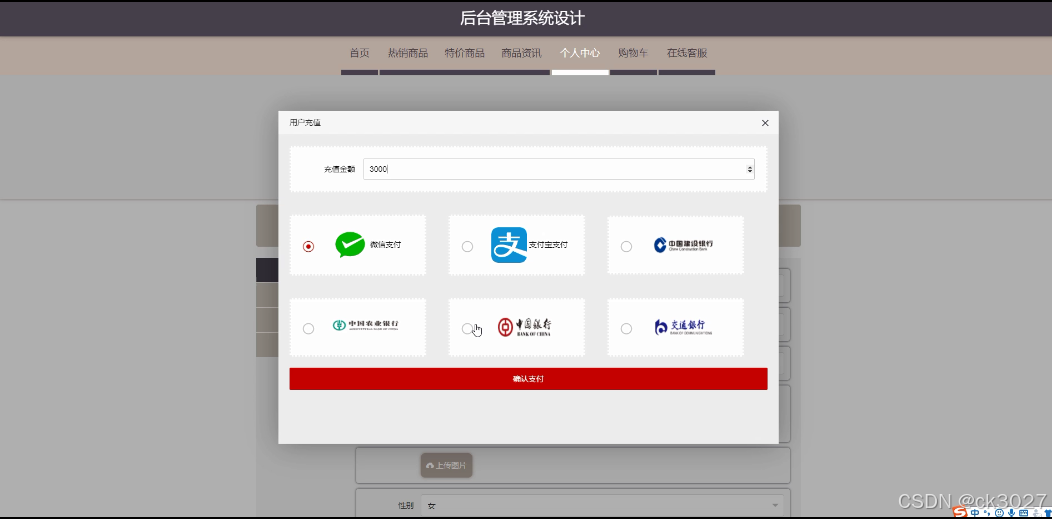Image resolution: width=1052 pixels, height=519 pixels.
Task: Select Bank of Communications radio button
Action: point(626,329)
